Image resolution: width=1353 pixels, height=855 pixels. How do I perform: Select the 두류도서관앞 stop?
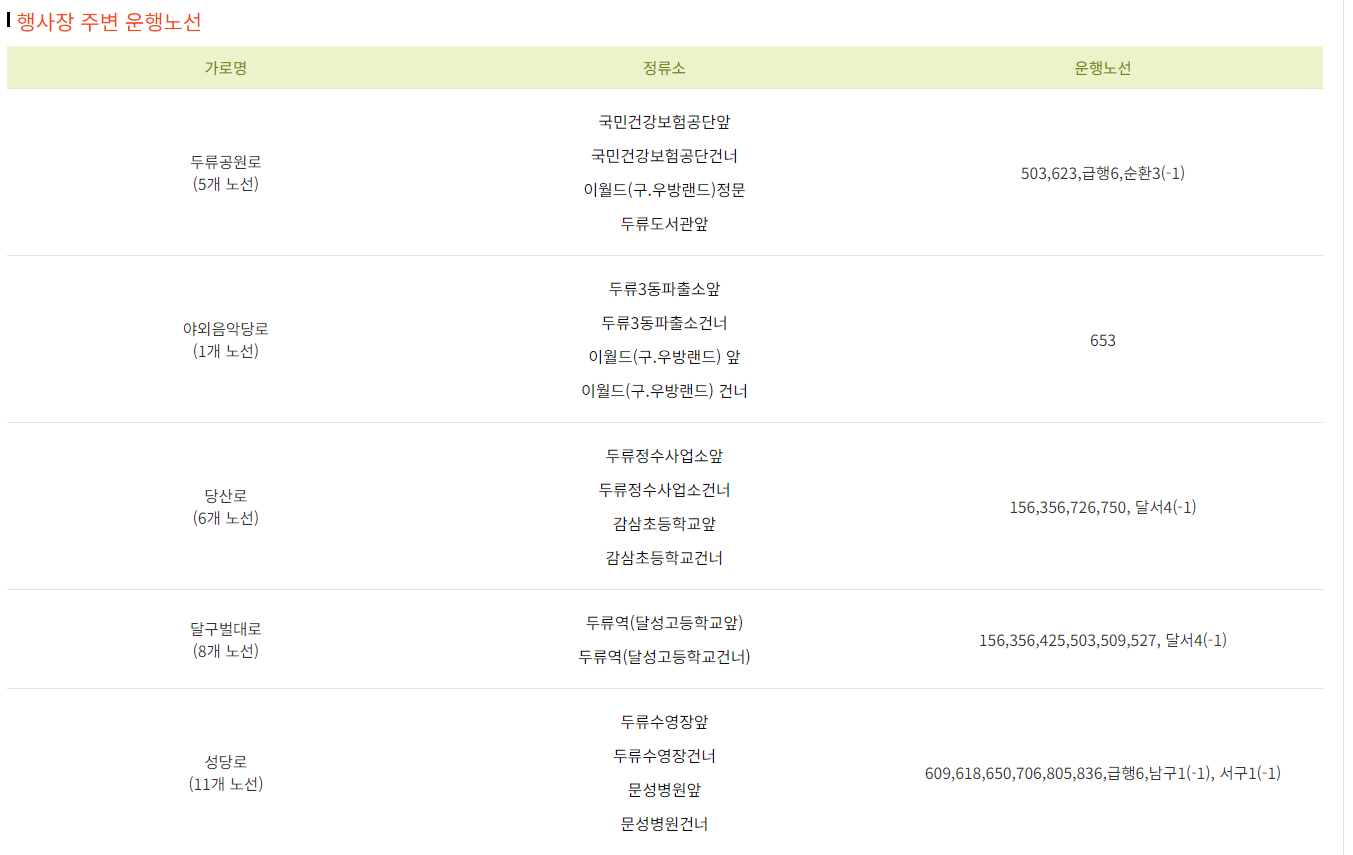point(664,224)
